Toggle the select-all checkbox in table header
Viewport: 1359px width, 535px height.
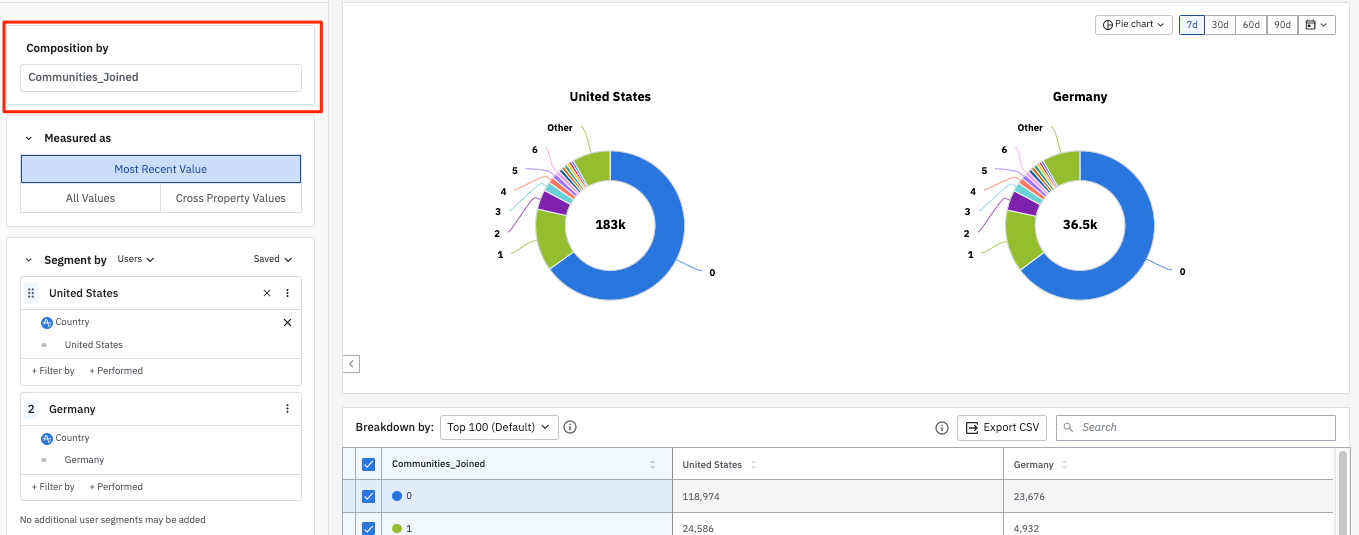[368, 464]
